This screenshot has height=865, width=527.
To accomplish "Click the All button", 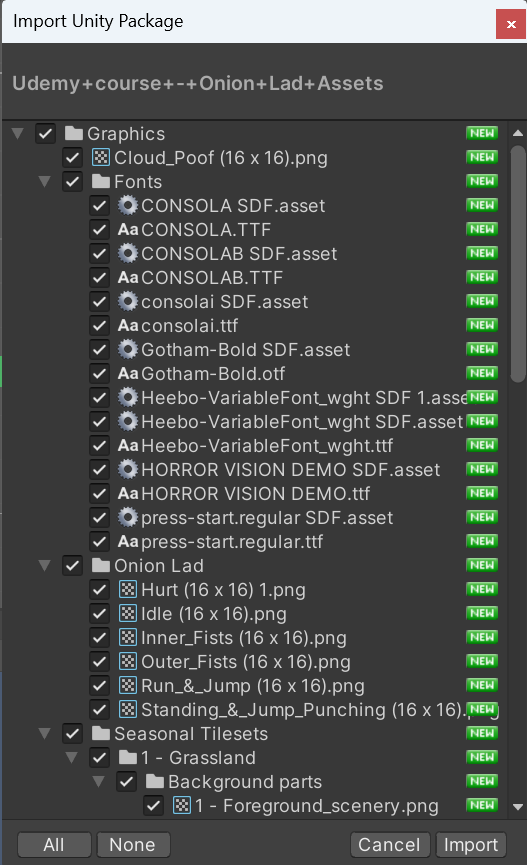I will tap(54, 845).
